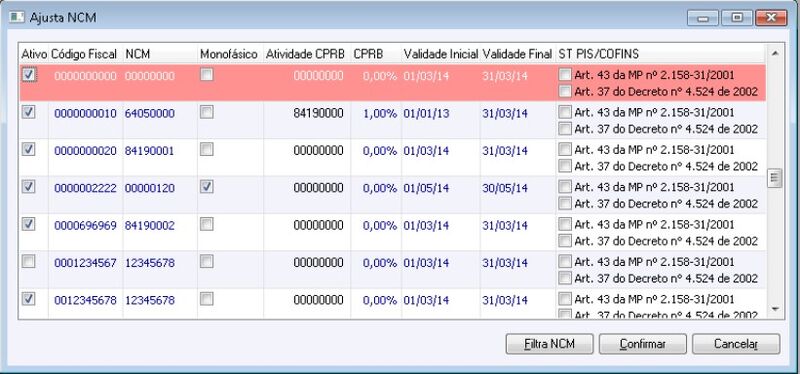The height and width of the screenshot is (374, 800).
Task: Check Art. 37 option for Código 0001234567
Action: pos(565,278)
